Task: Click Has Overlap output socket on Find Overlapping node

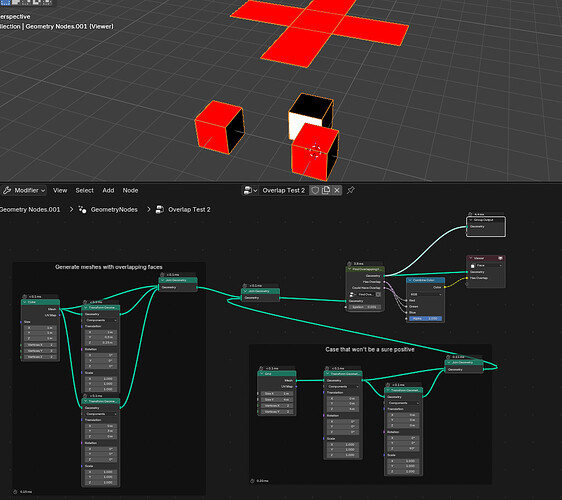Action: pyautogui.click(x=384, y=282)
